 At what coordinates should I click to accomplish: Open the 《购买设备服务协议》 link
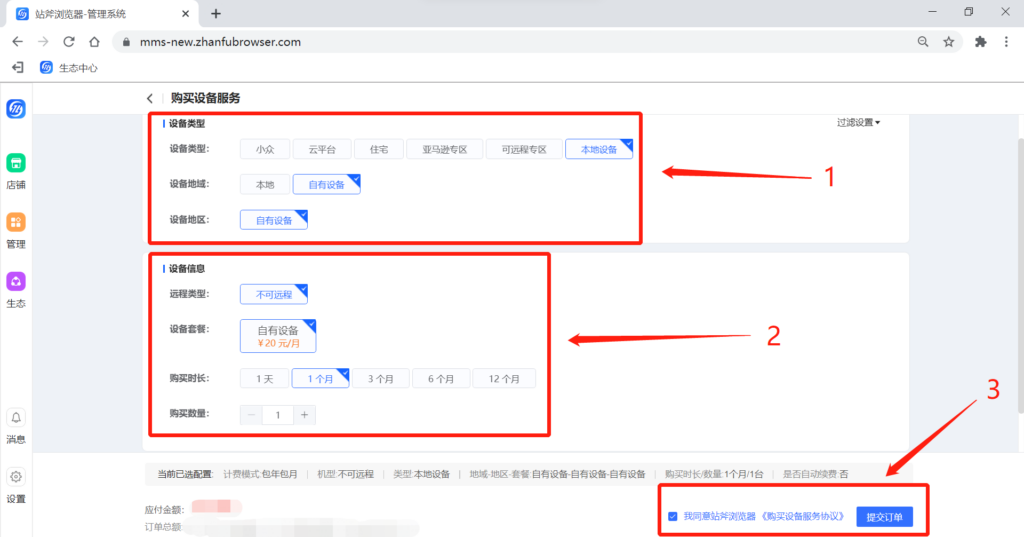804,517
